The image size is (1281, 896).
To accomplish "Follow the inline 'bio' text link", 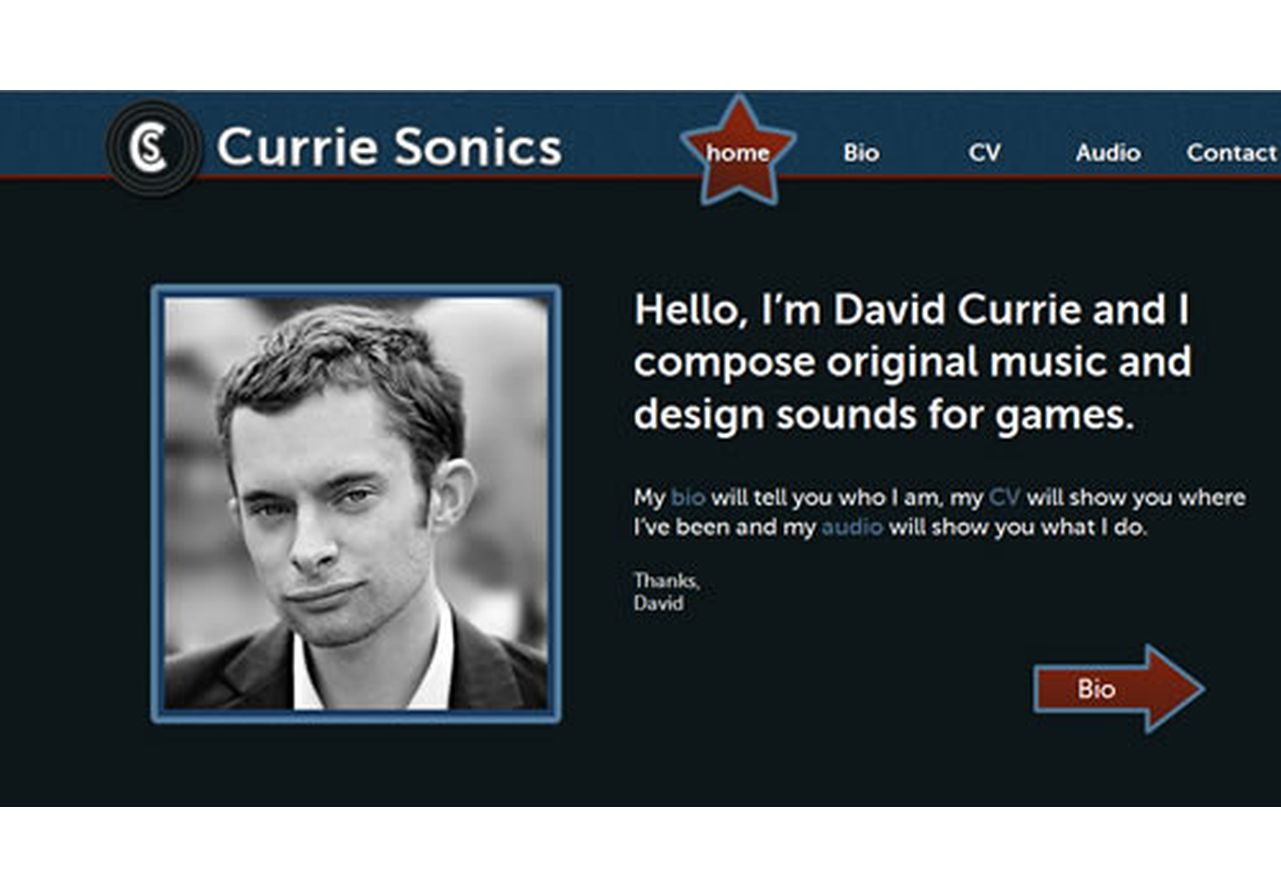I will [688, 497].
